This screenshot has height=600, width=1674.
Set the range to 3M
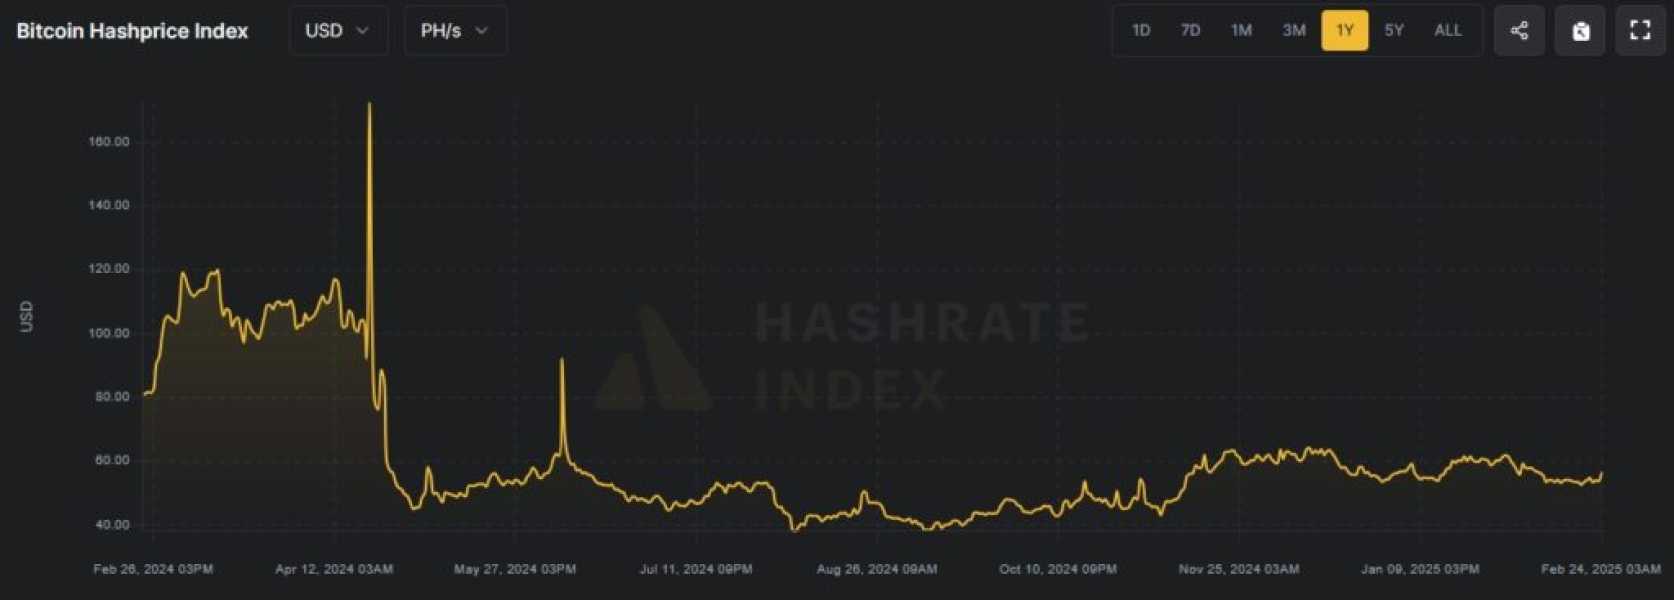1294,30
